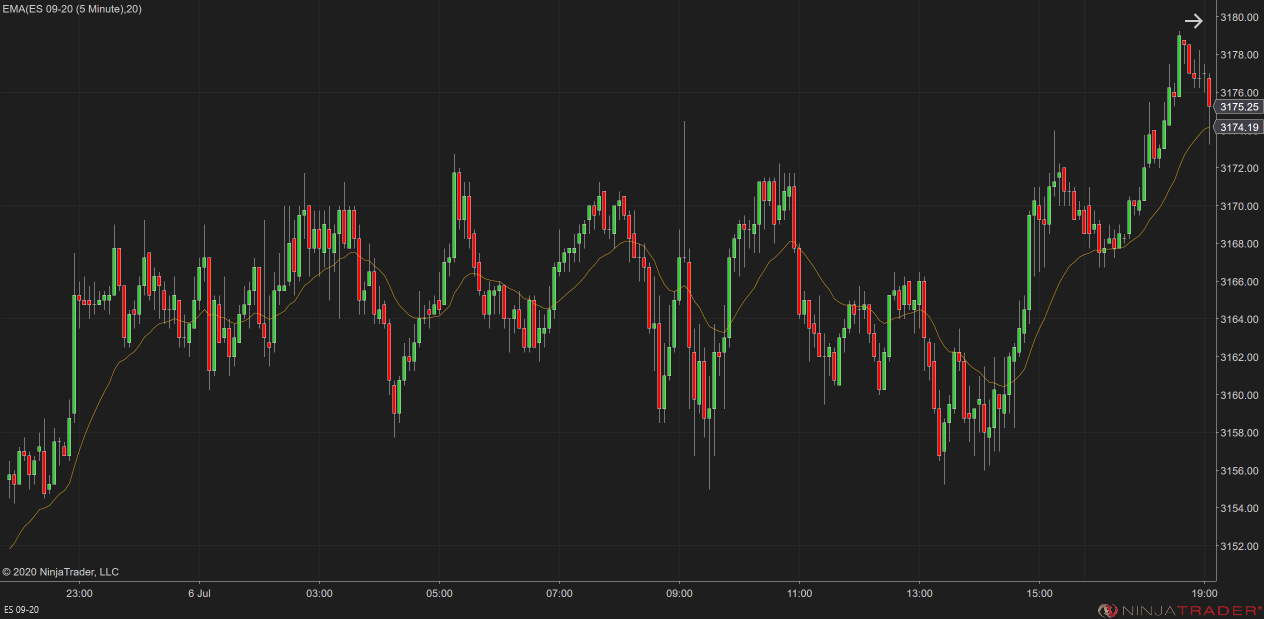
Task: Click the 11:00 time axis label
Action: point(799,593)
